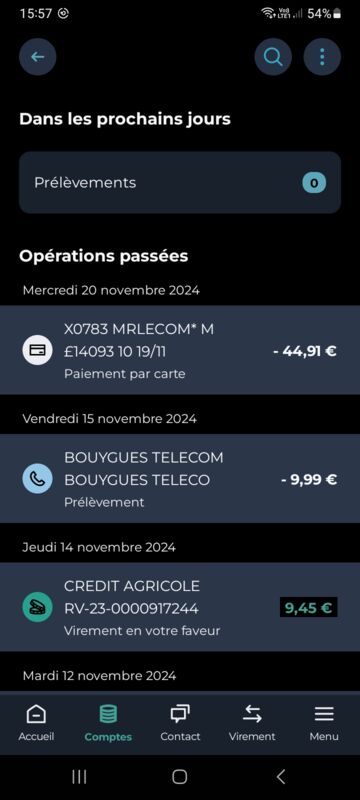Tap the 9,45 € green amount
360x800 pixels.
pos(308,607)
